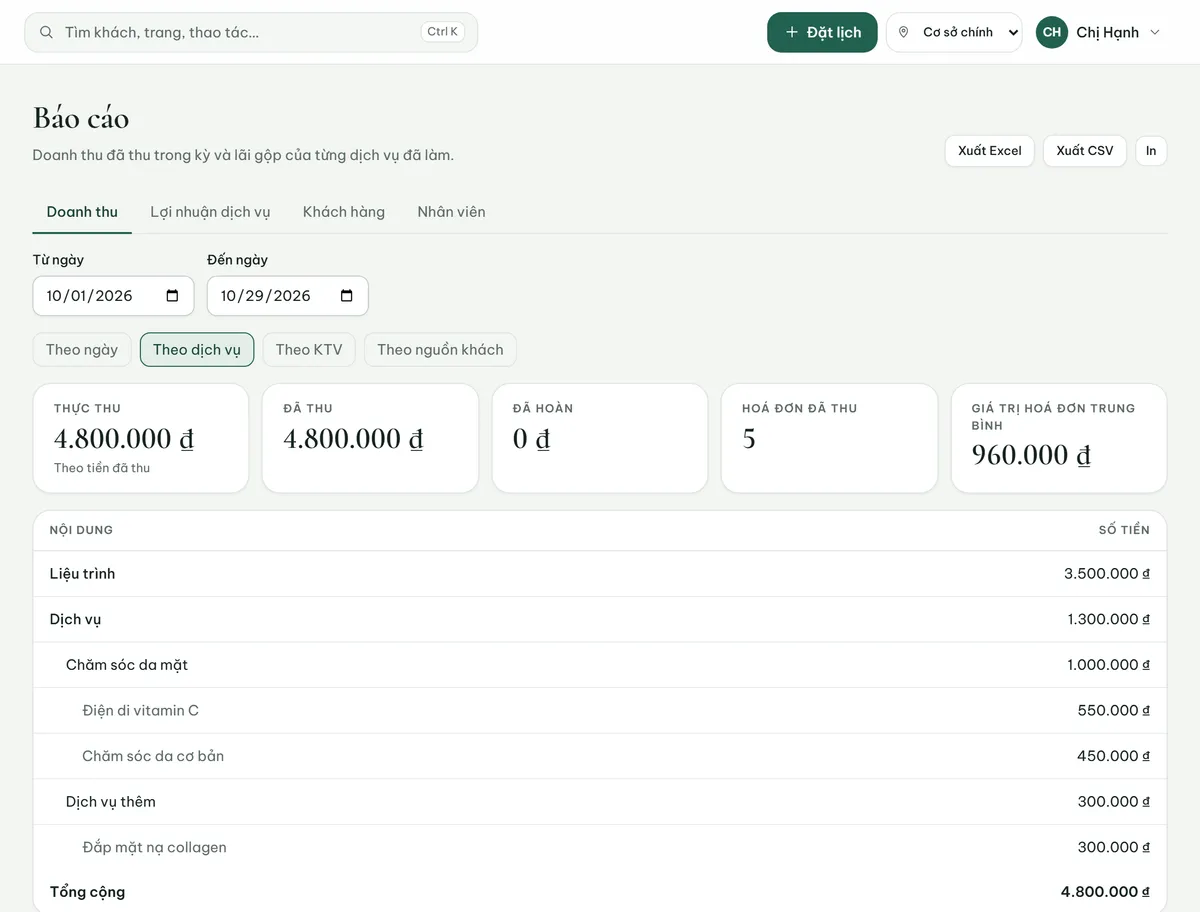Click the Đến ngày date field
The width and height of the screenshot is (1200, 912).
(x=288, y=296)
